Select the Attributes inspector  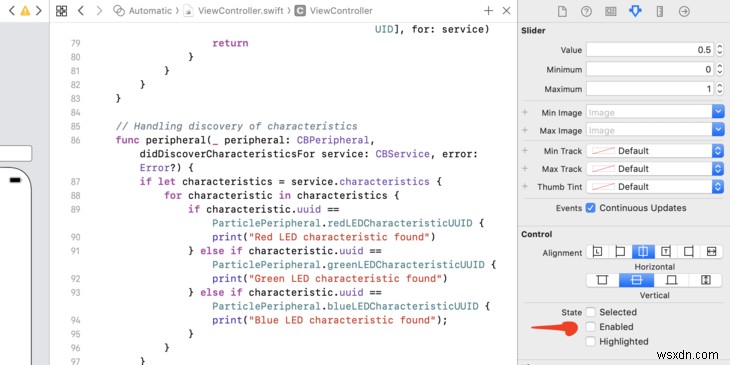point(635,11)
